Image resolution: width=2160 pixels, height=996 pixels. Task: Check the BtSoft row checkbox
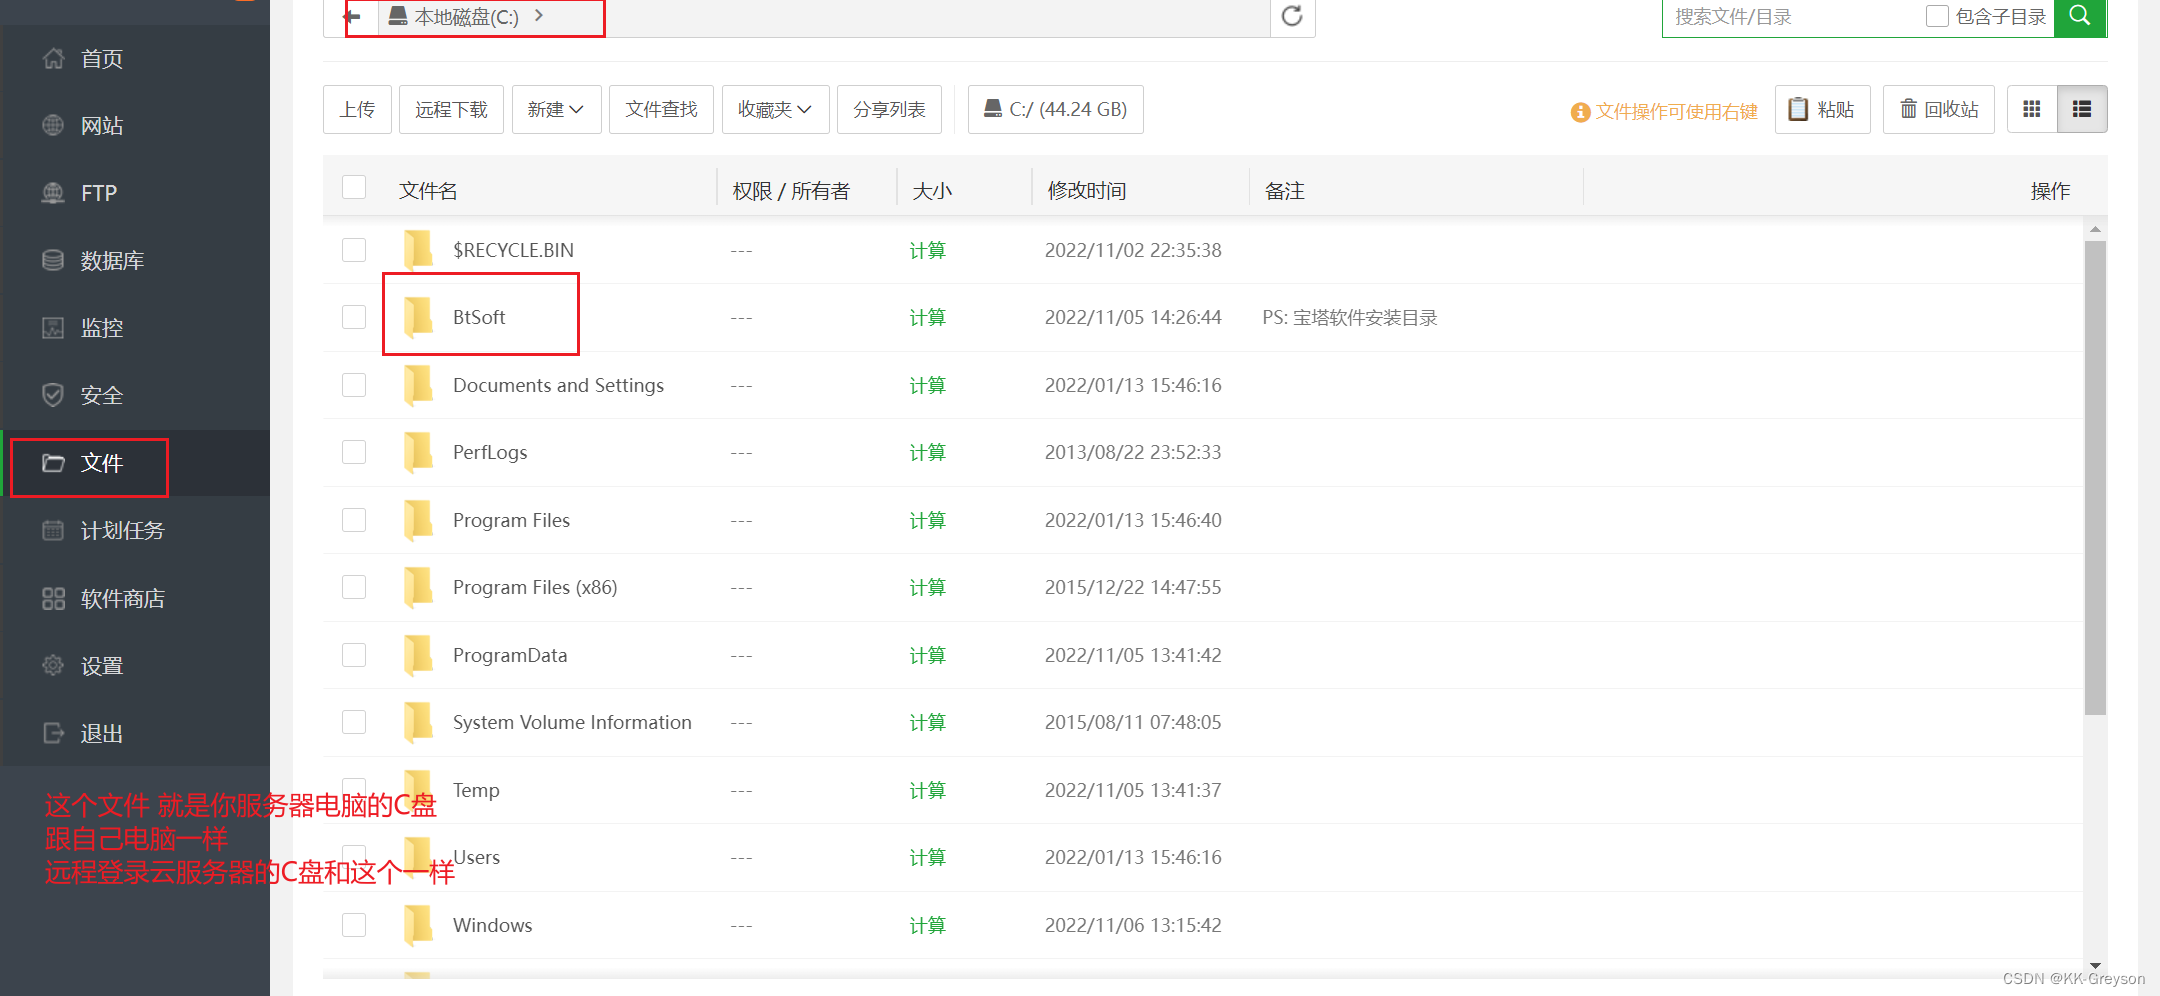(x=354, y=317)
